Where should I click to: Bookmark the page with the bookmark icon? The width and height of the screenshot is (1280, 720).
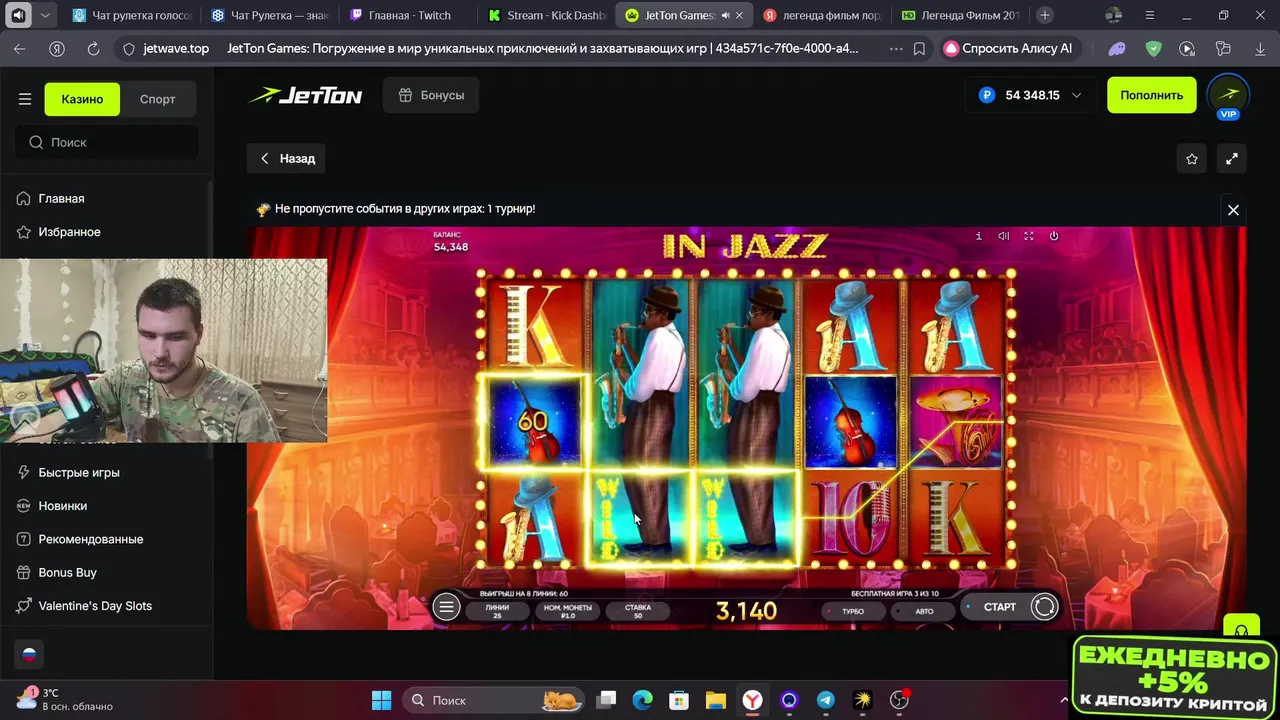coord(919,48)
